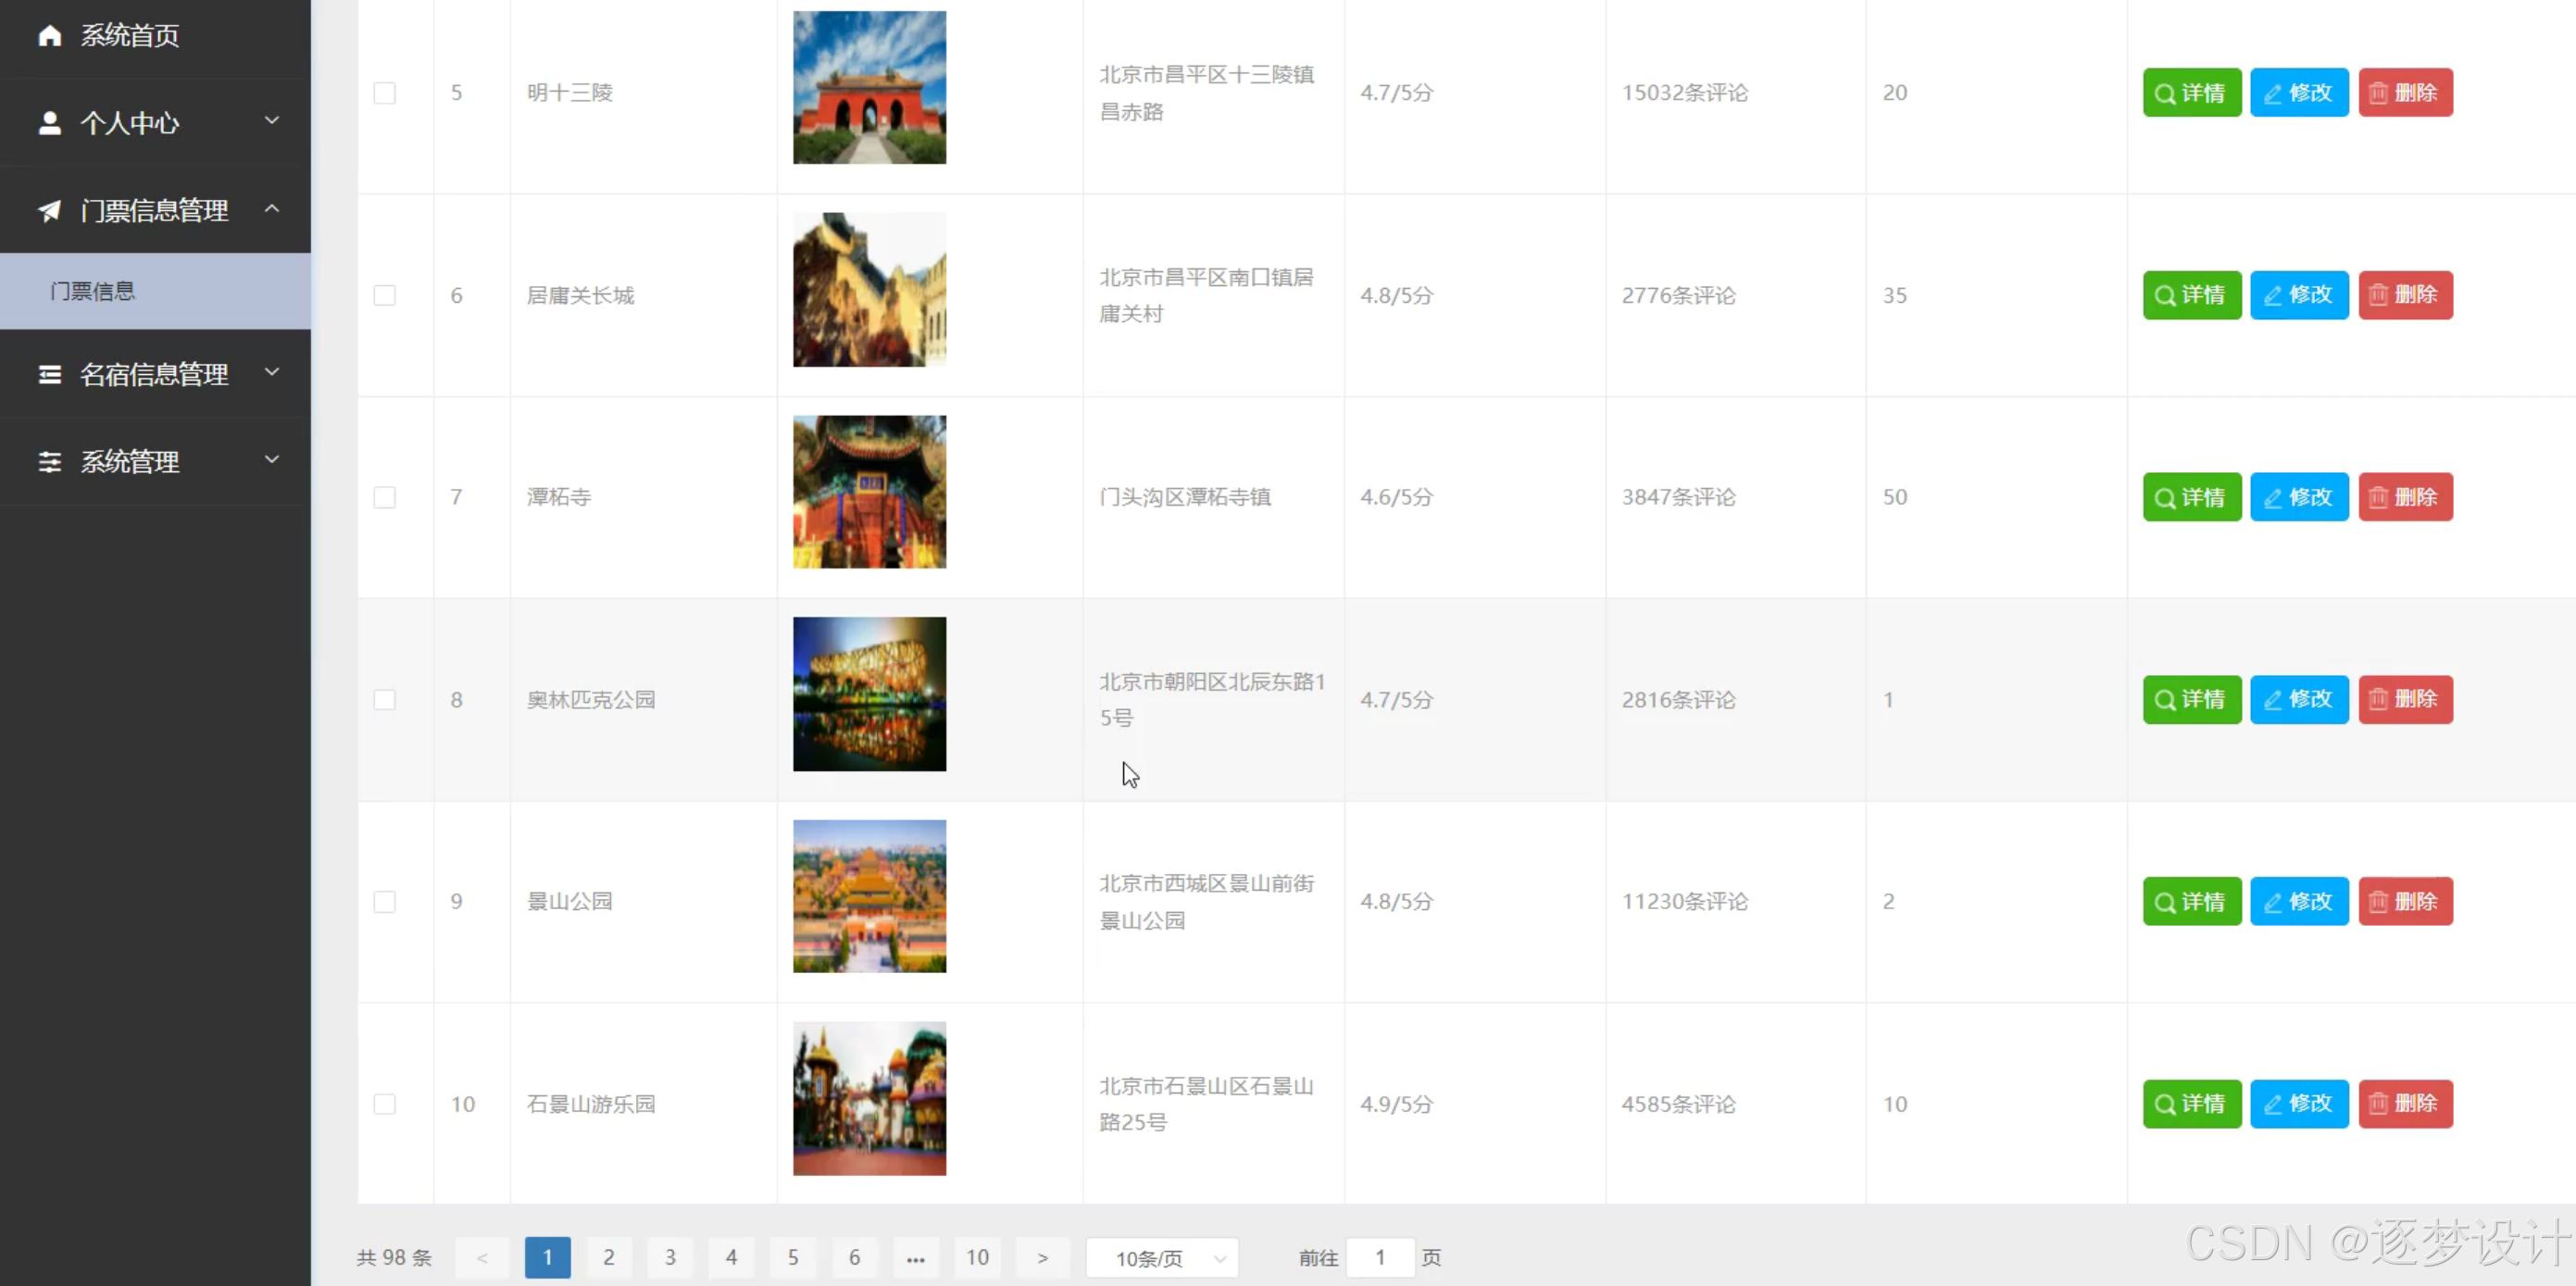Click the sliders icon beside 系统管理
Viewport: 2576px width, 1286px height.
tap(49, 462)
